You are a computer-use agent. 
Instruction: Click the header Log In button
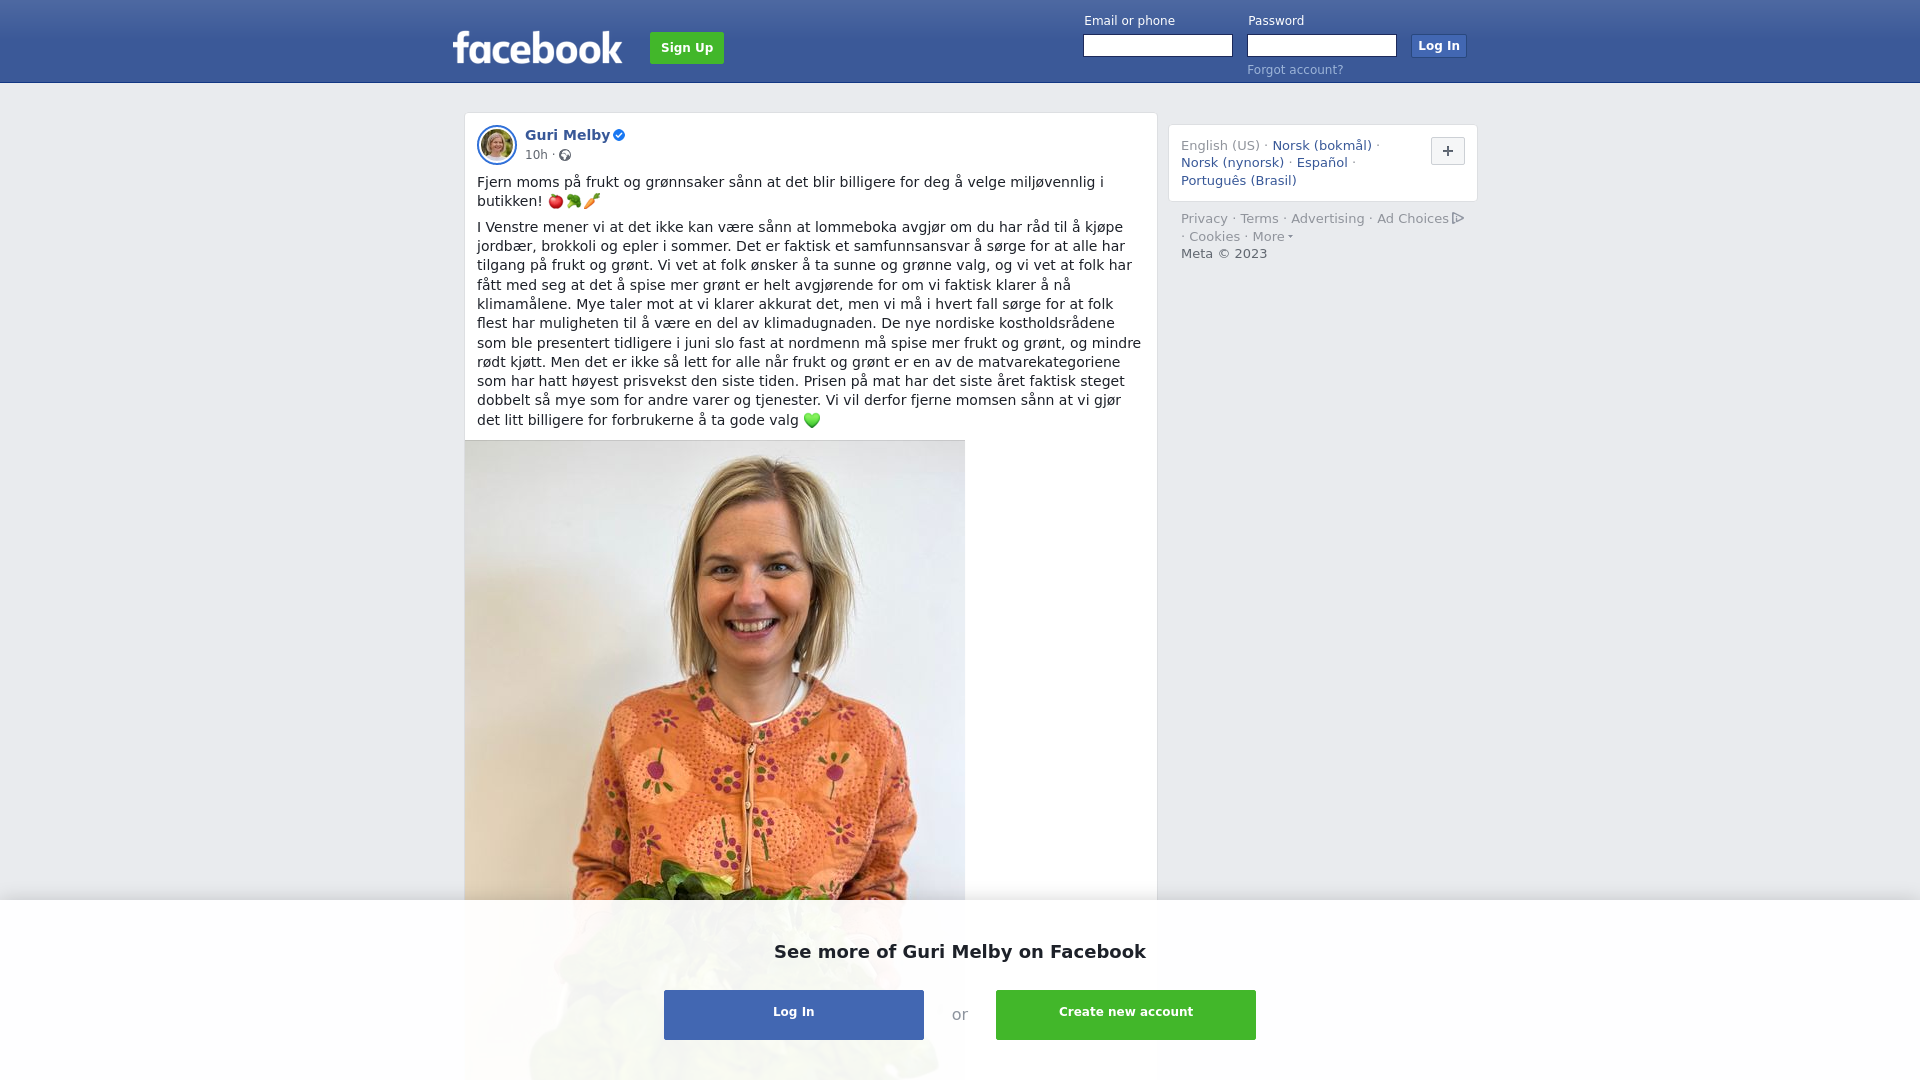coord(1439,46)
